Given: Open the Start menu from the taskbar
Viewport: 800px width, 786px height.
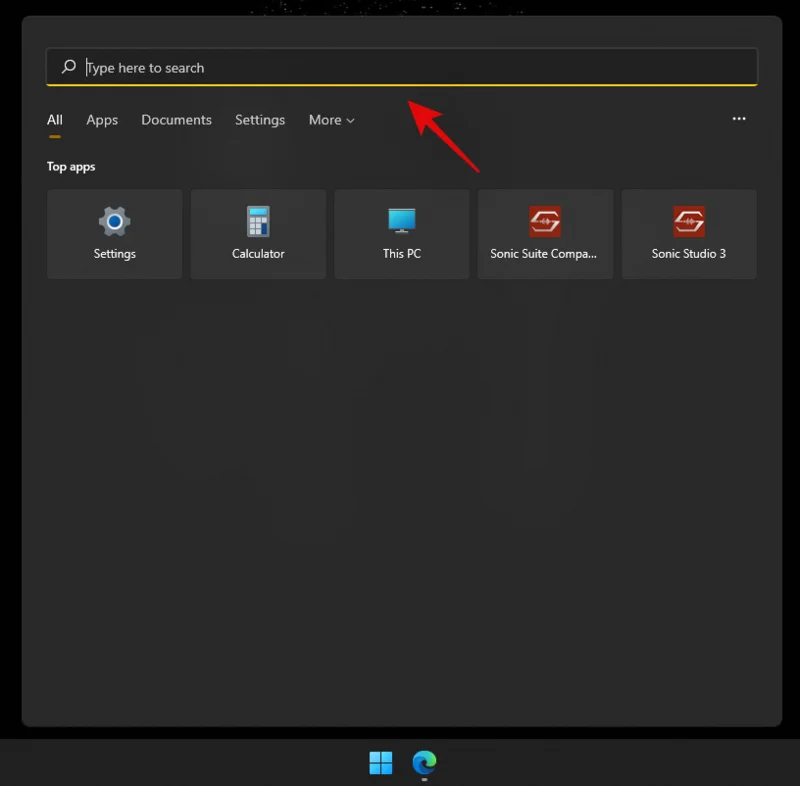Looking at the screenshot, I should 380,763.
